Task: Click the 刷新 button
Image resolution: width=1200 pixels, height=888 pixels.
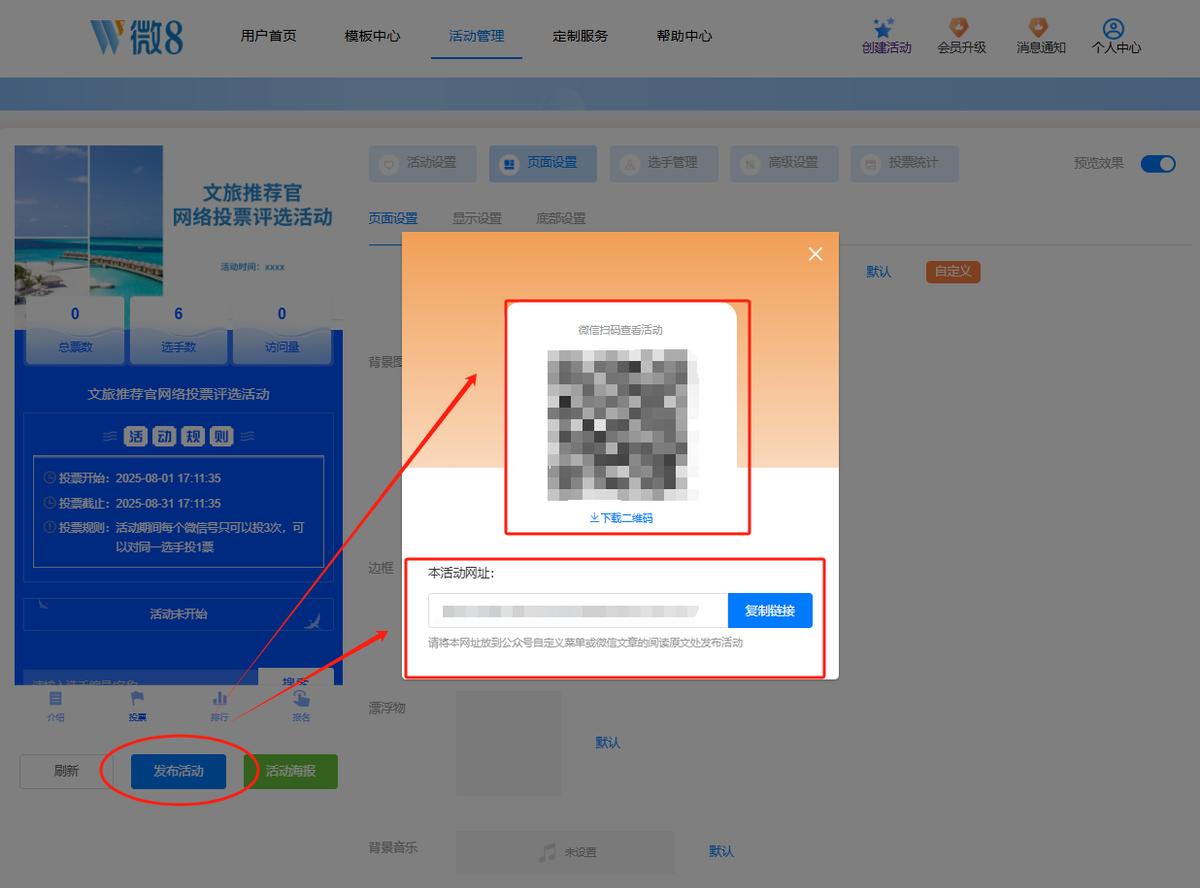Action: click(x=67, y=771)
